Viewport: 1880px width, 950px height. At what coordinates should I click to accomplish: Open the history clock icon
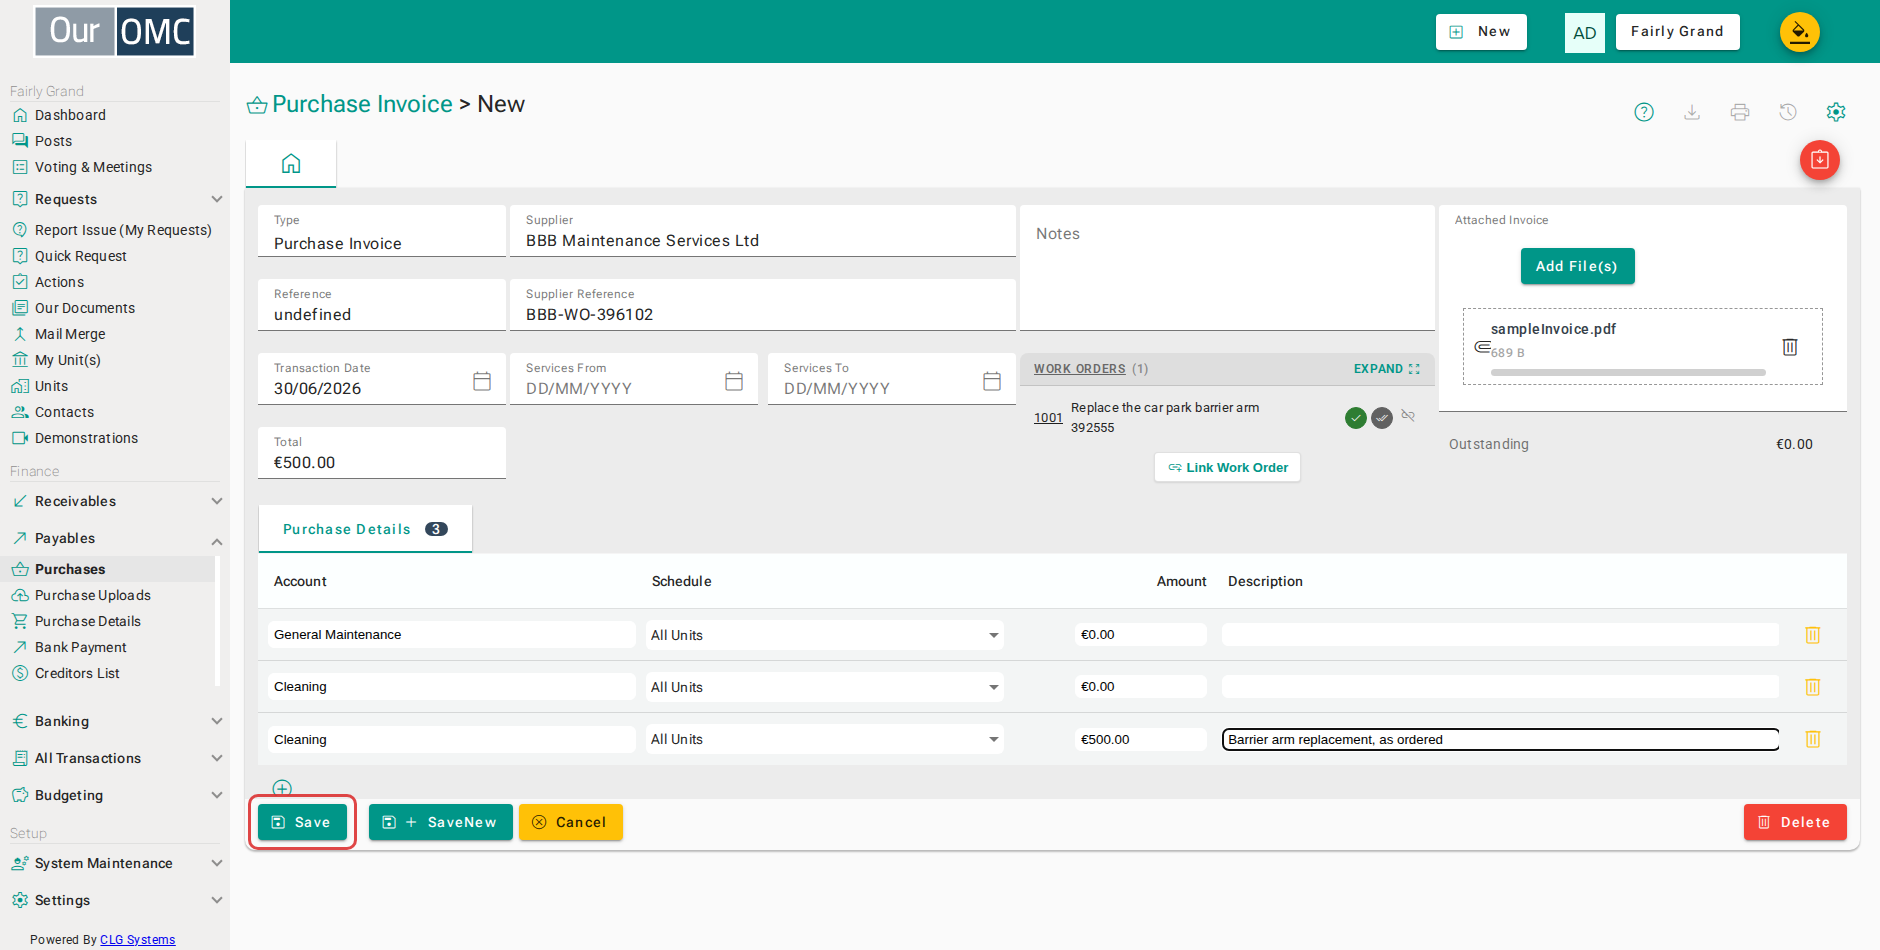(1788, 112)
